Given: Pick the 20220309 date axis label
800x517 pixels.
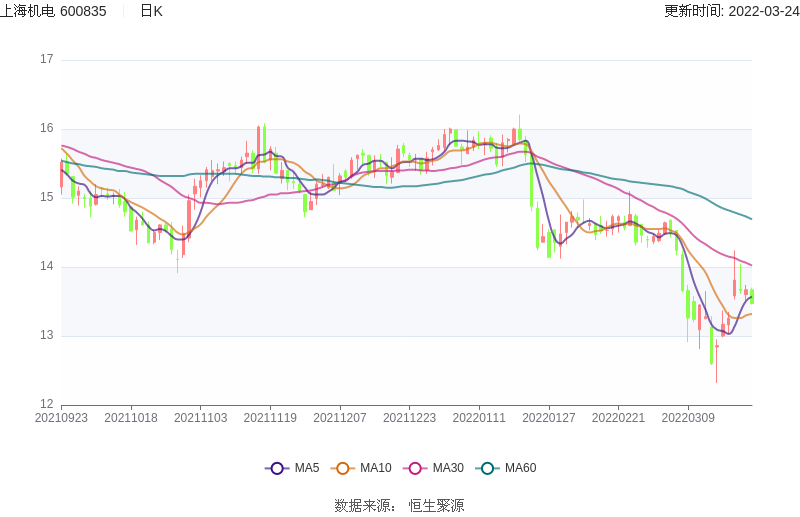Looking at the screenshot, I should [x=688, y=418].
